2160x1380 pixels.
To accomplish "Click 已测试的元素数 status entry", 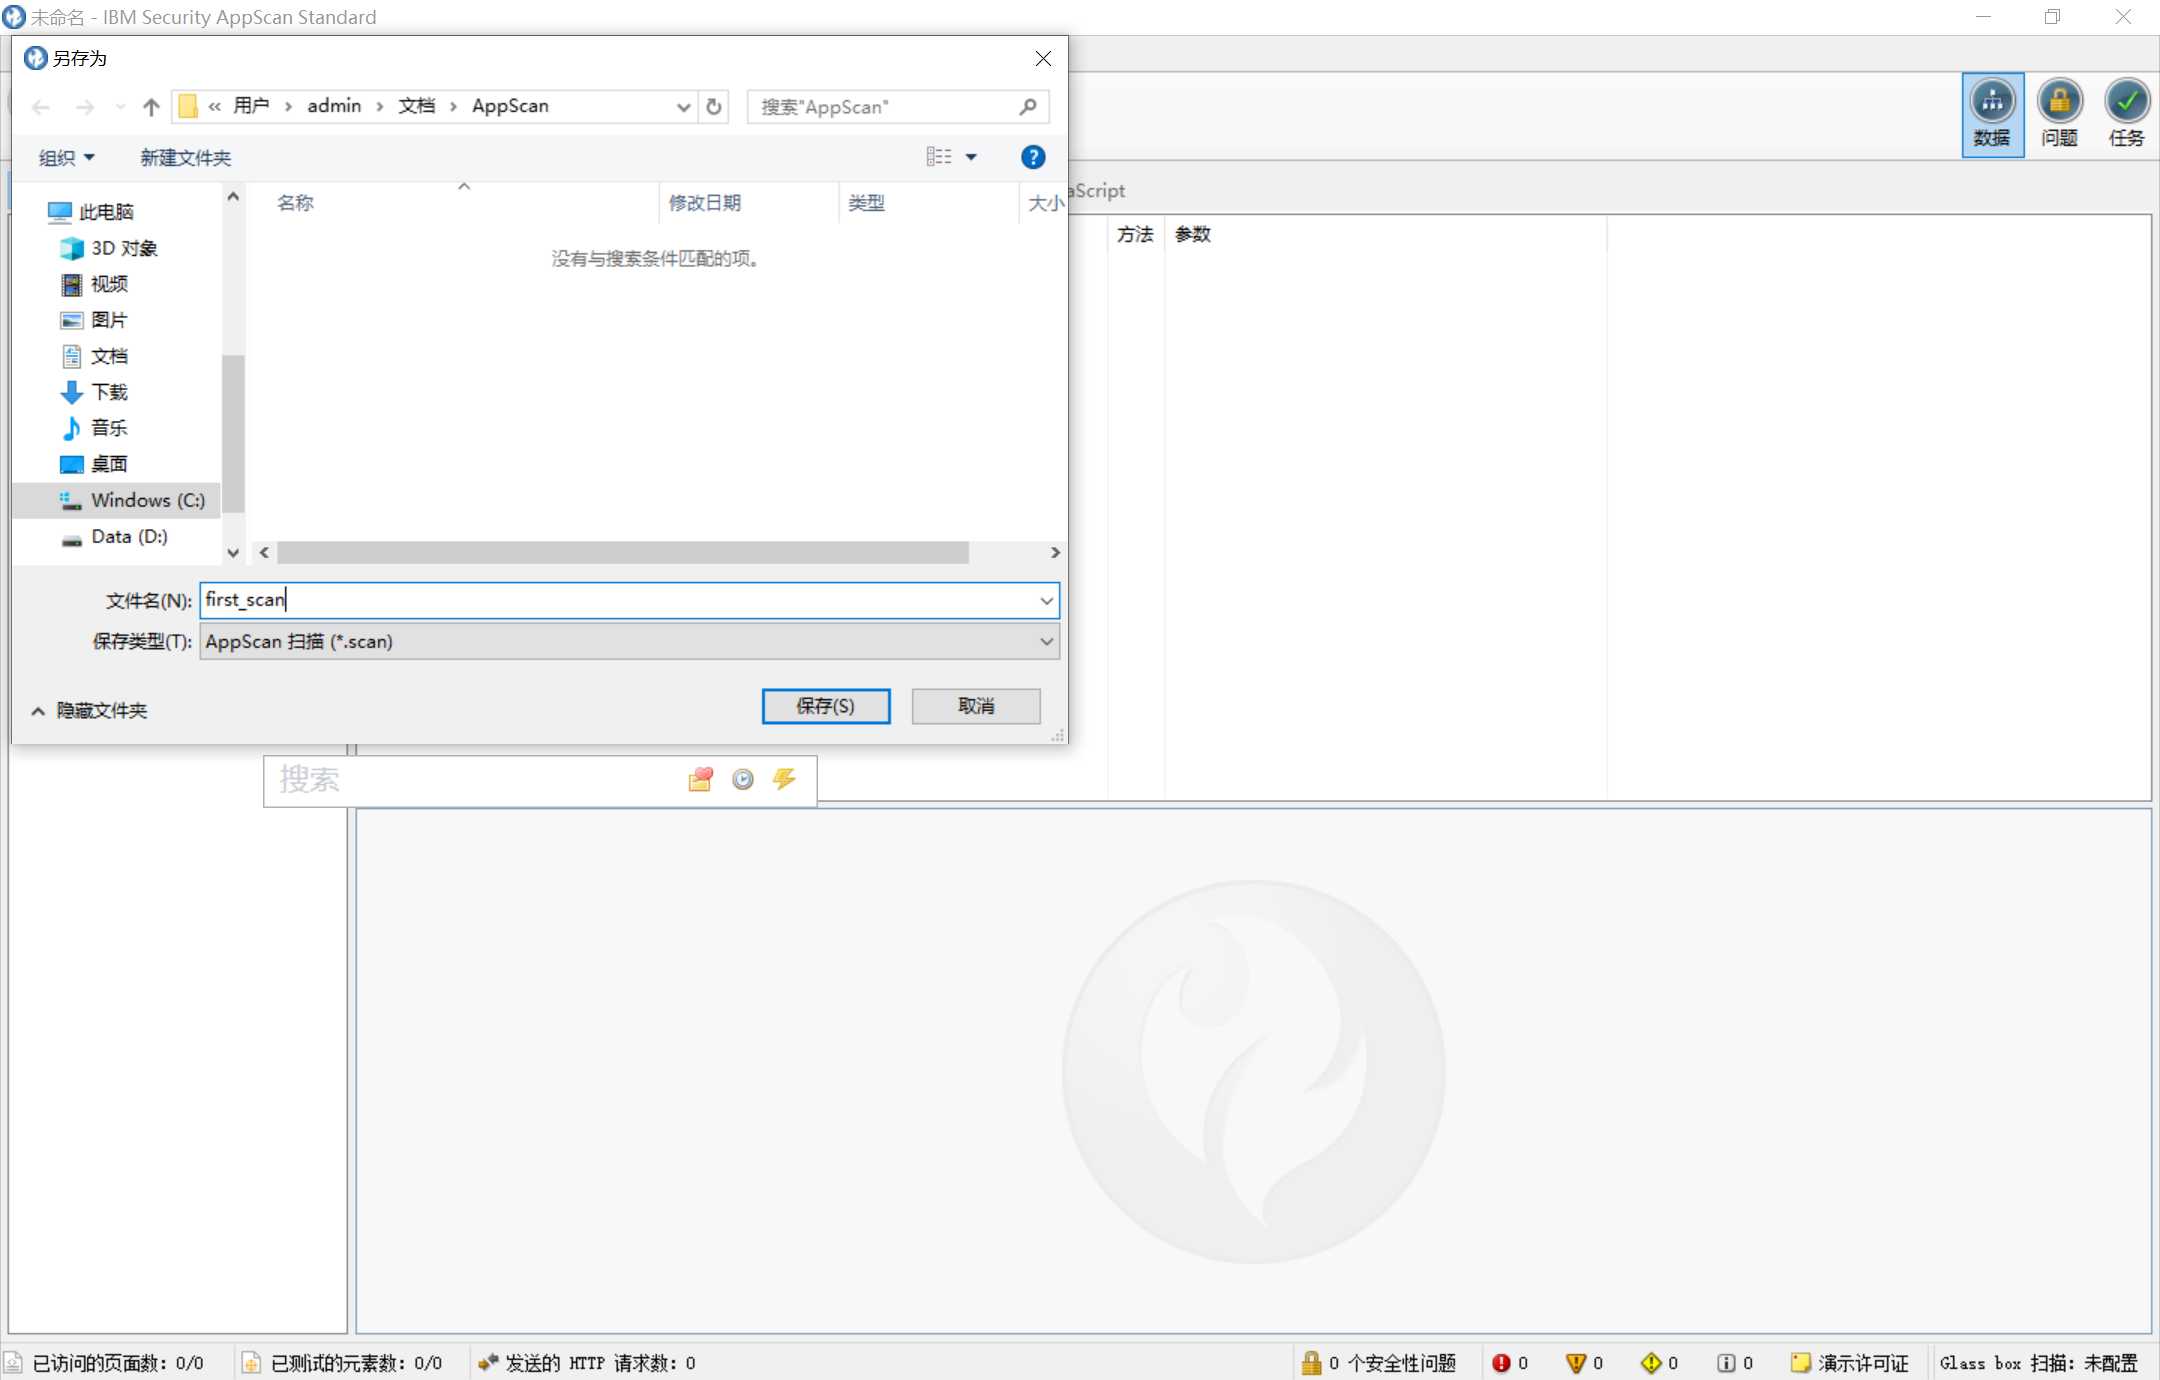I will (343, 1363).
